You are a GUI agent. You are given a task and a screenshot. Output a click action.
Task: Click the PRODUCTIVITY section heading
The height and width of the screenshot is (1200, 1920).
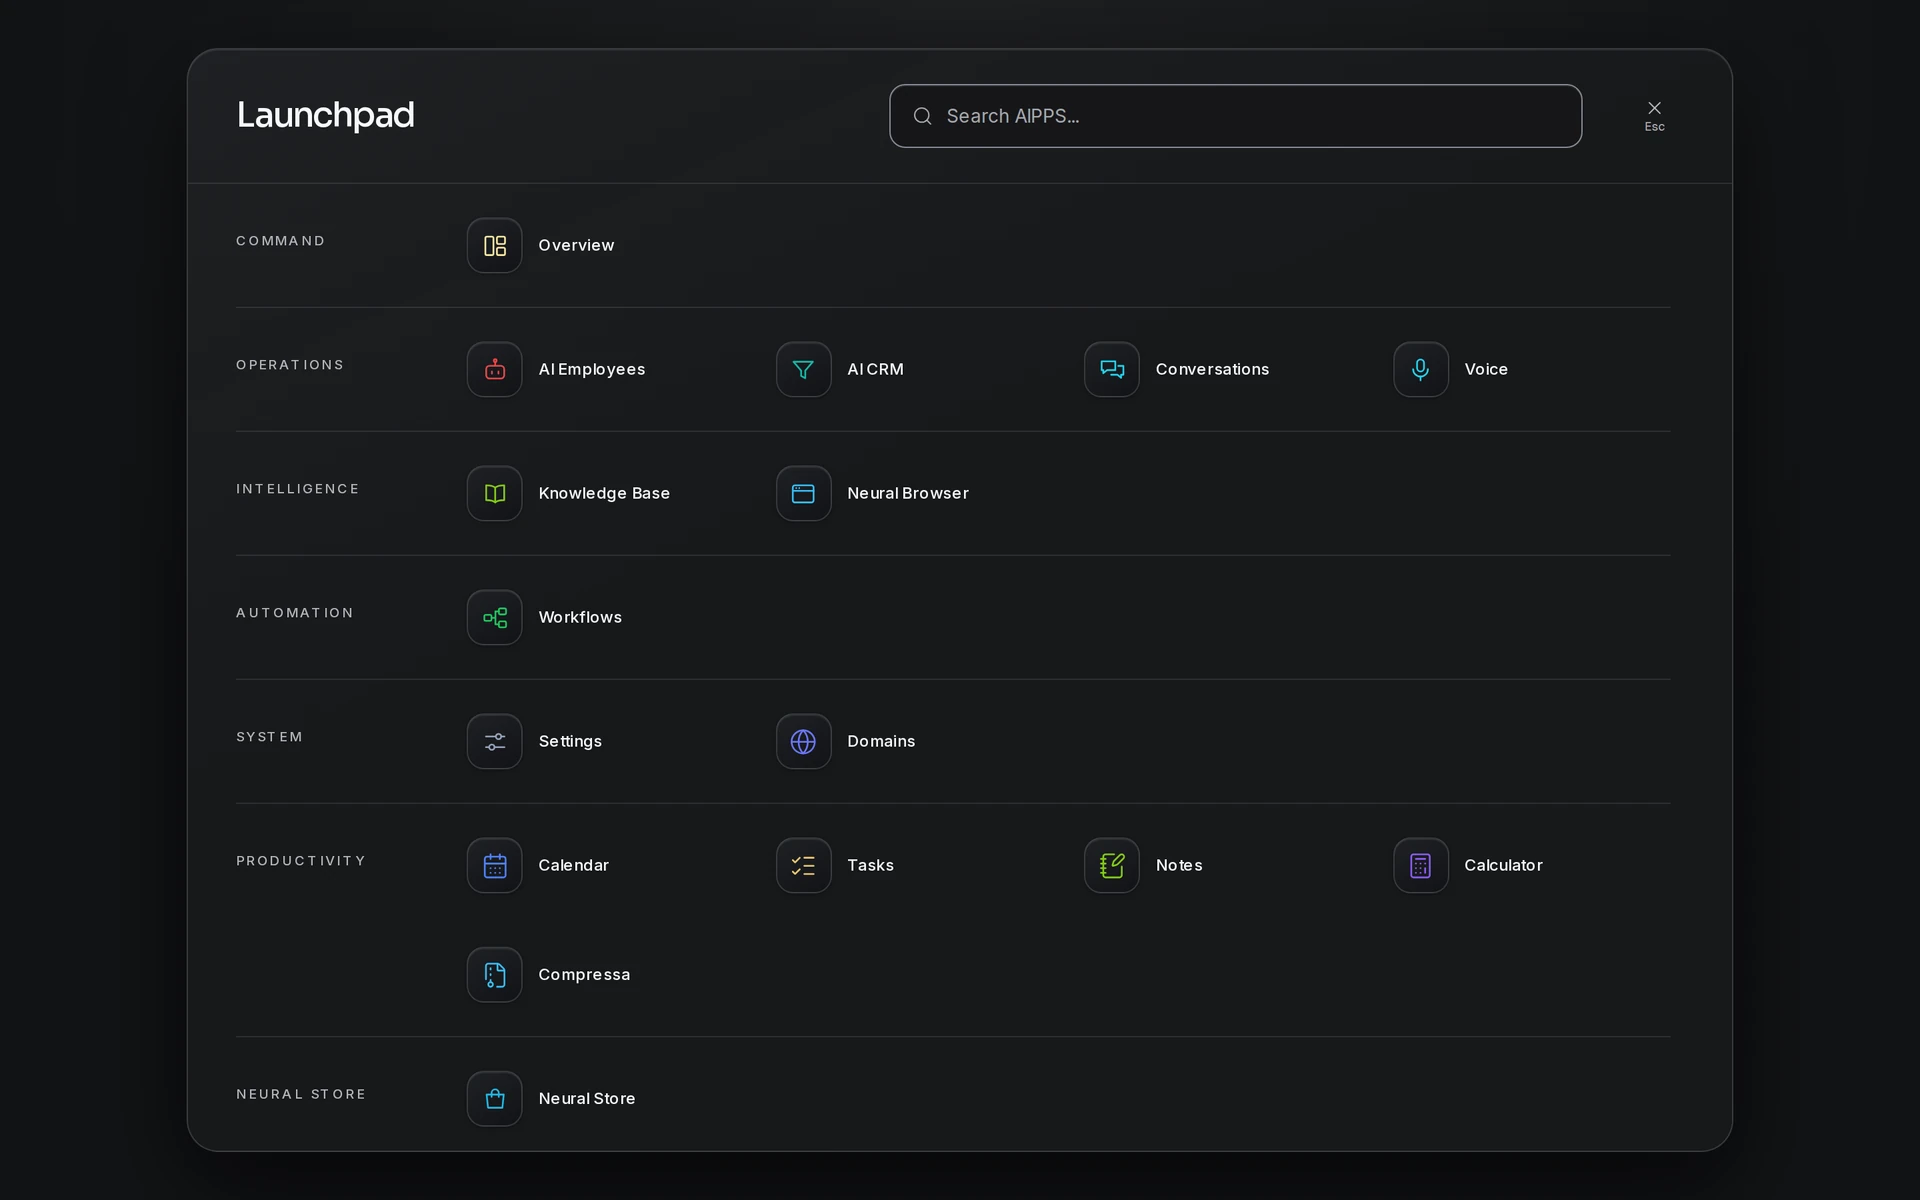click(301, 861)
